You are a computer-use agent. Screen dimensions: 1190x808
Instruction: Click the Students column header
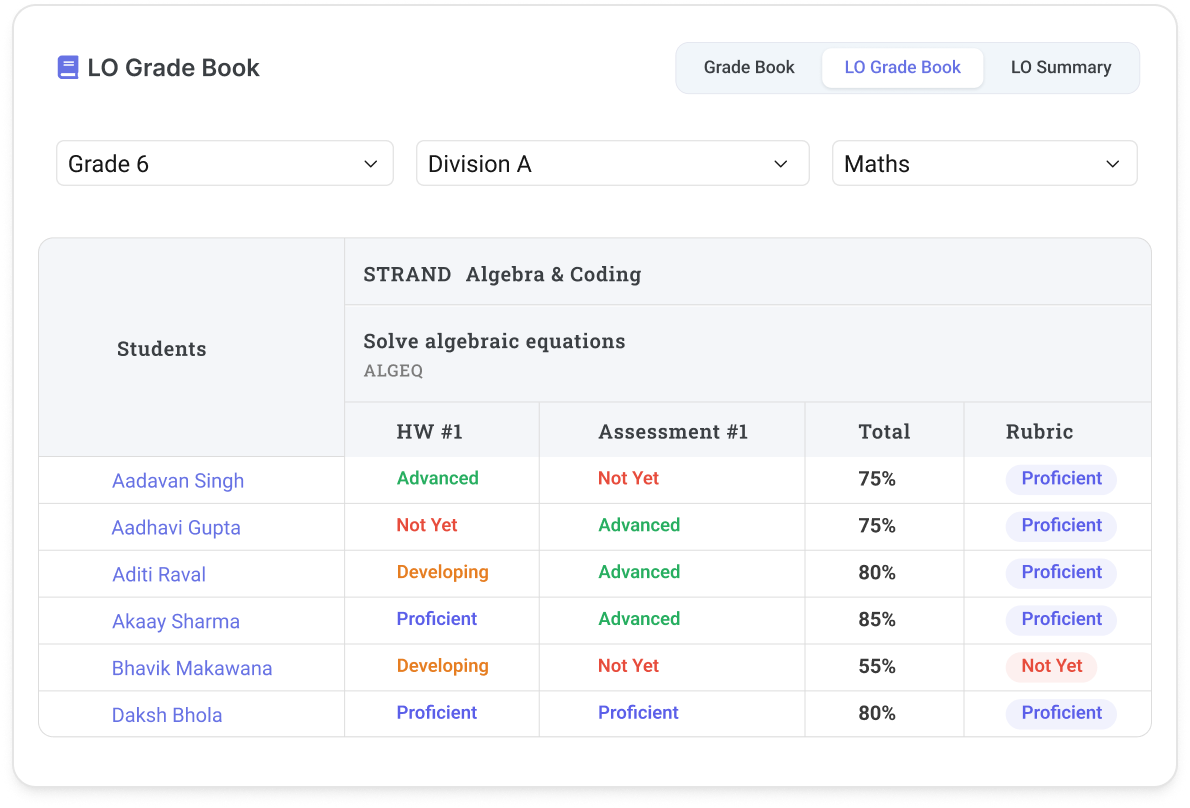pos(162,349)
